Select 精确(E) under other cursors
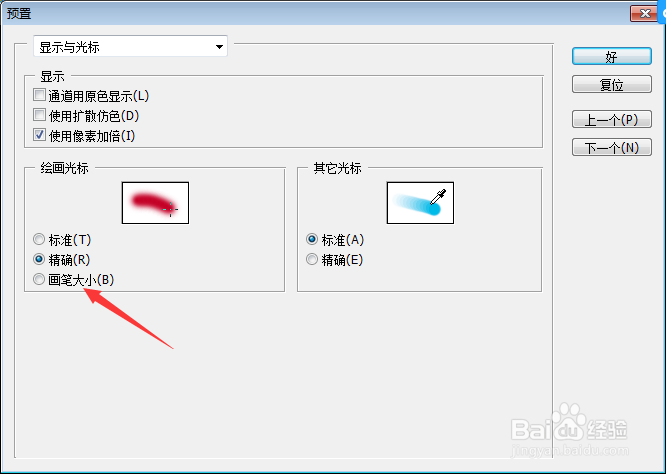 click(x=312, y=259)
